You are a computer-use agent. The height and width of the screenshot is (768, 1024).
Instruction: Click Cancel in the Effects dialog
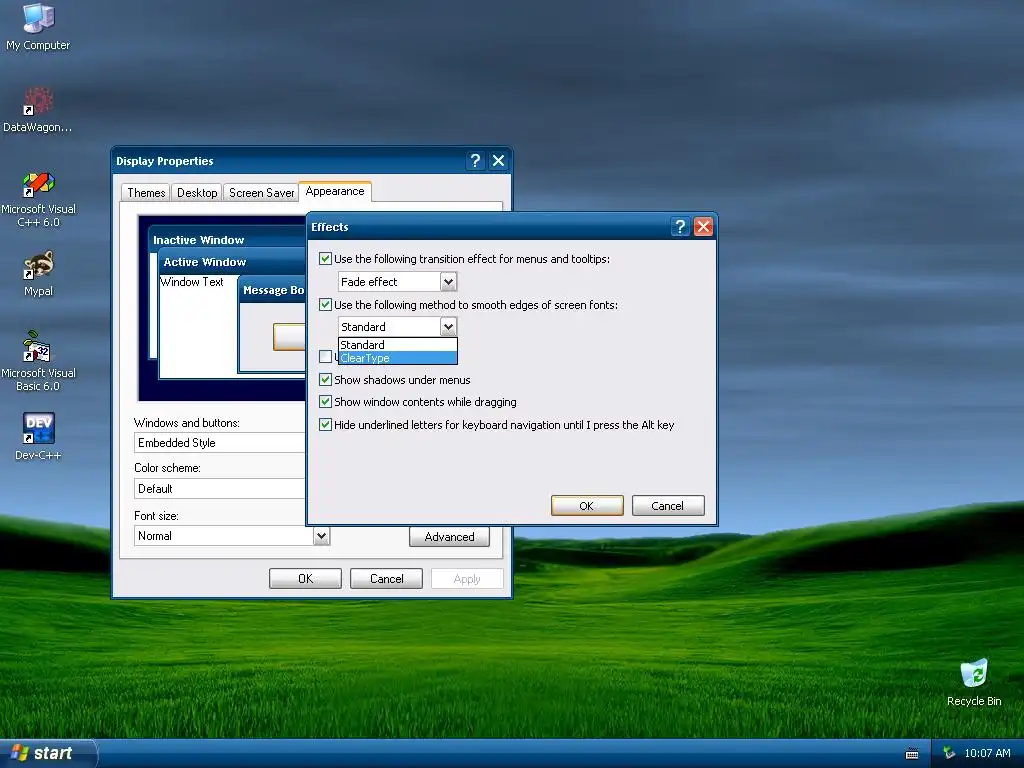tap(667, 505)
